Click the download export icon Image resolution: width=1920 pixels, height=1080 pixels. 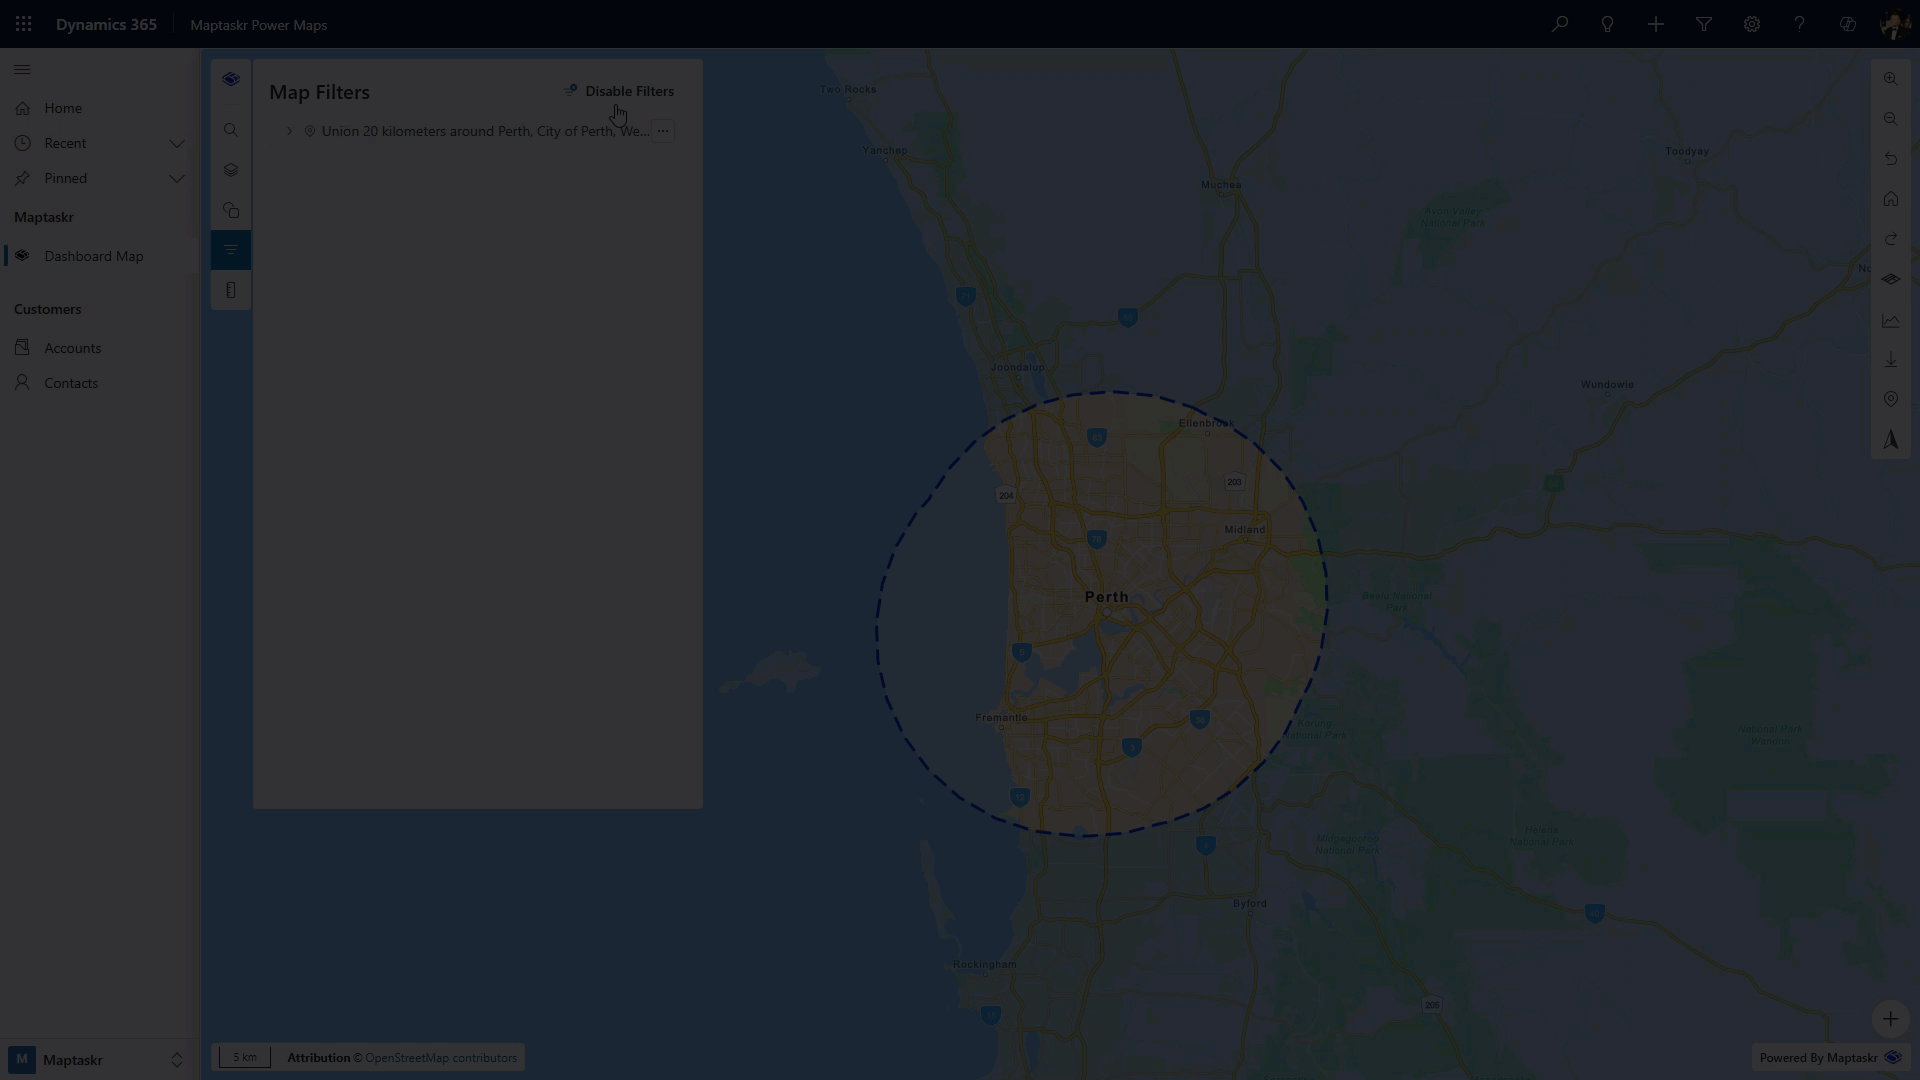(1890, 359)
